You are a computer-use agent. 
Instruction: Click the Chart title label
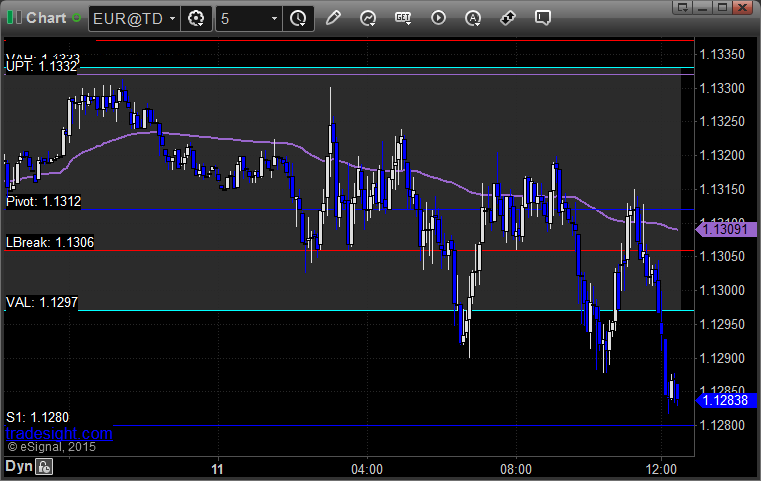[46, 18]
